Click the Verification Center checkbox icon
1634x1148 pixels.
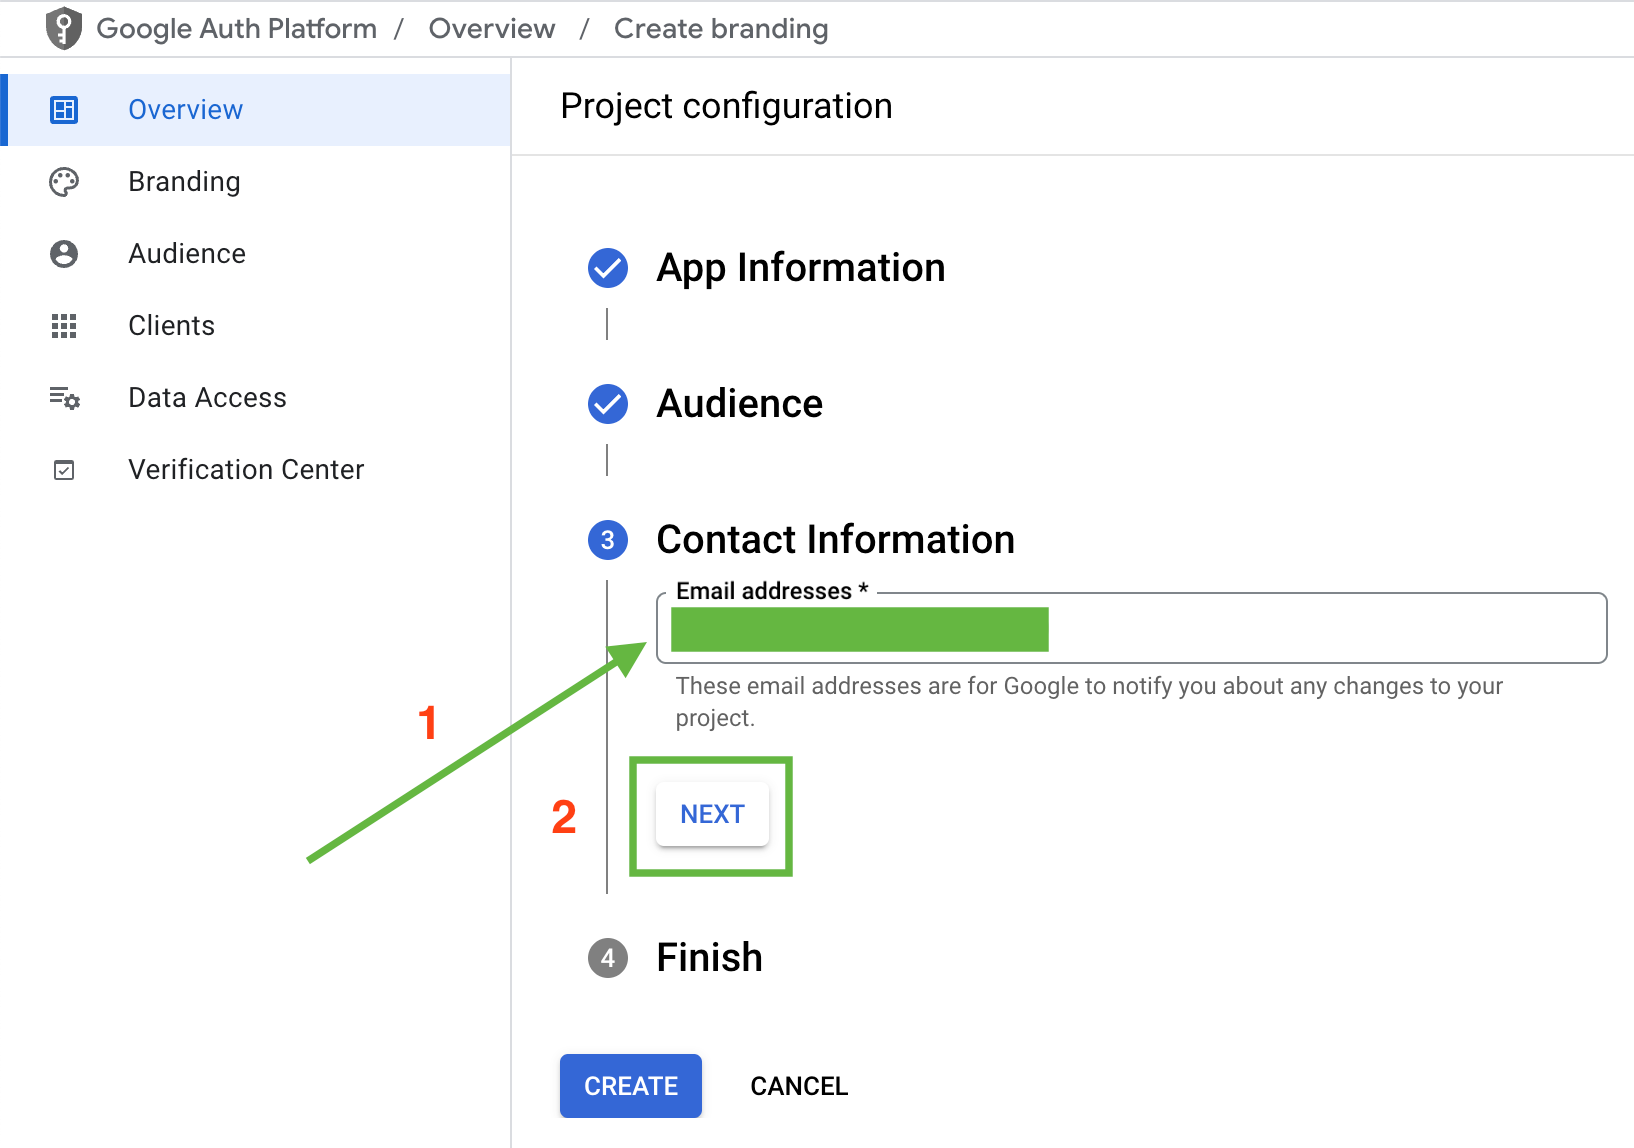[x=64, y=470]
